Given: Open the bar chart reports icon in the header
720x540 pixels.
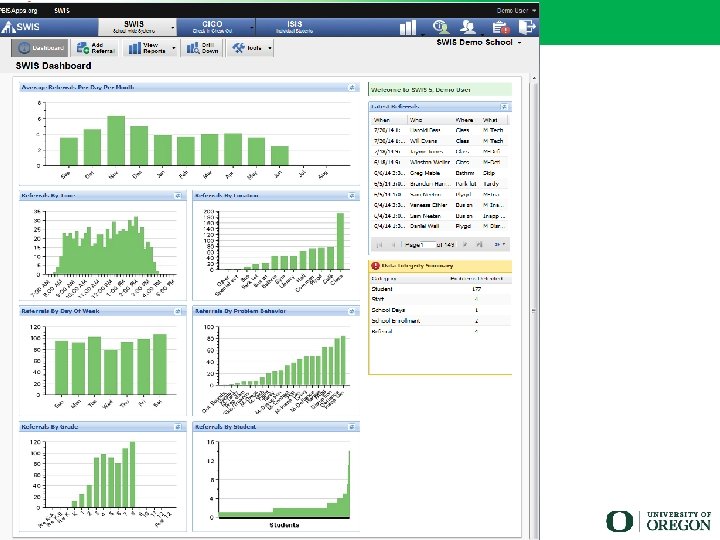Looking at the screenshot, I should (x=408, y=27).
